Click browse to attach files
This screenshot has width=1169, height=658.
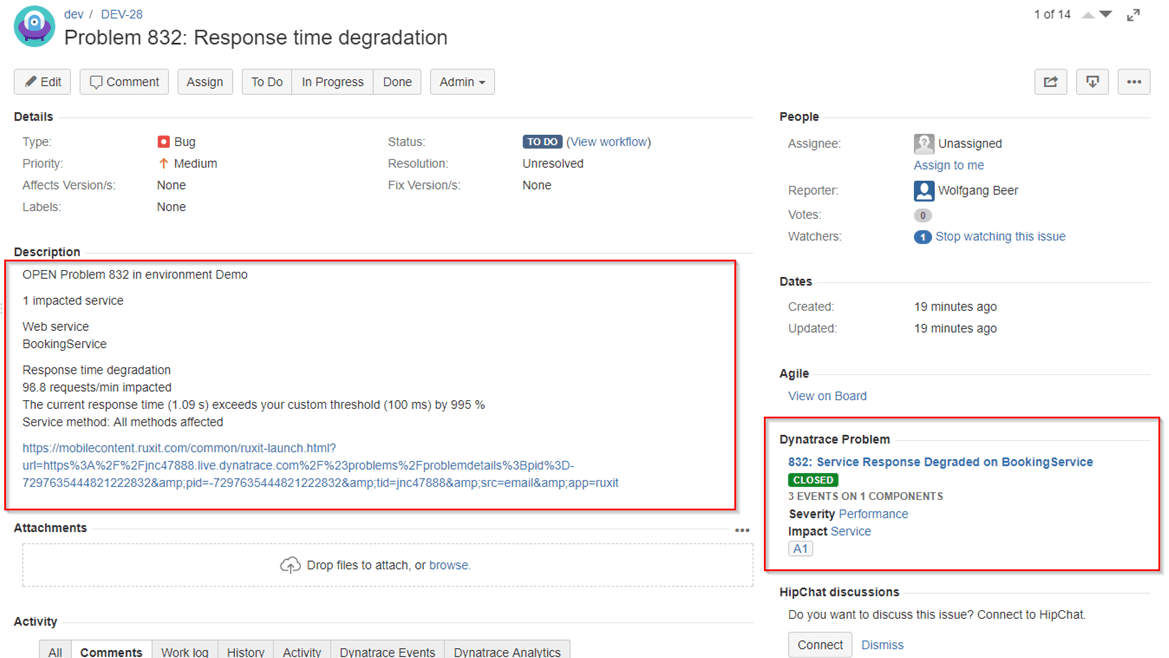[x=449, y=565]
